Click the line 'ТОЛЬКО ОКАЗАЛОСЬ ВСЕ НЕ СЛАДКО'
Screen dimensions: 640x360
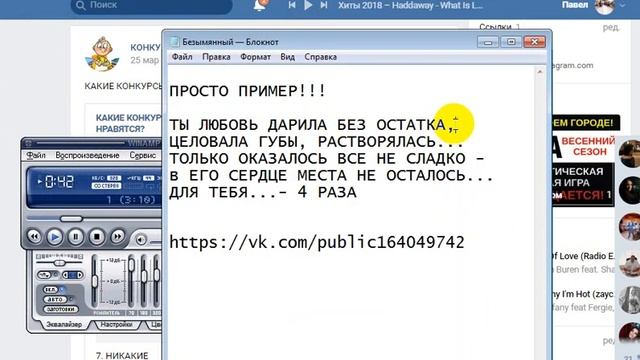coord(327,158)
